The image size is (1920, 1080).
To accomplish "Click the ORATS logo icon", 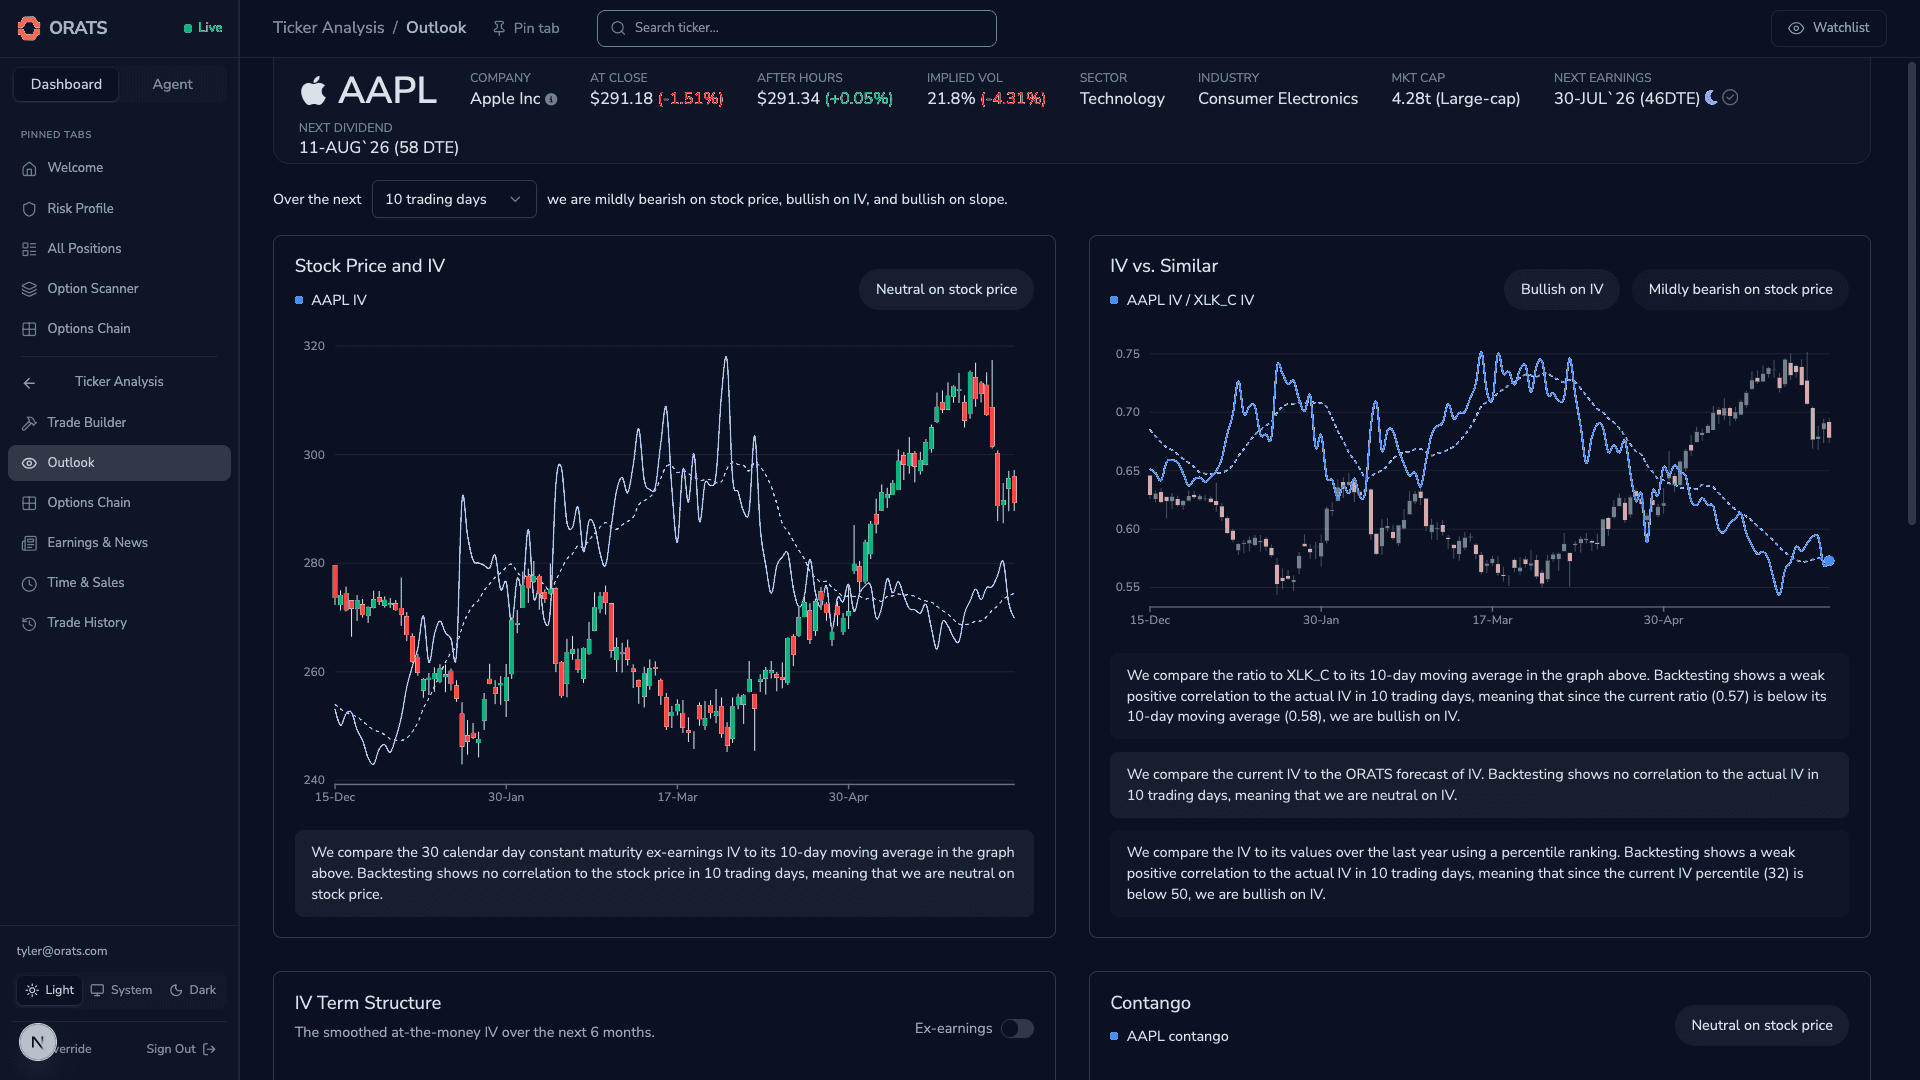I will [29, 28].
